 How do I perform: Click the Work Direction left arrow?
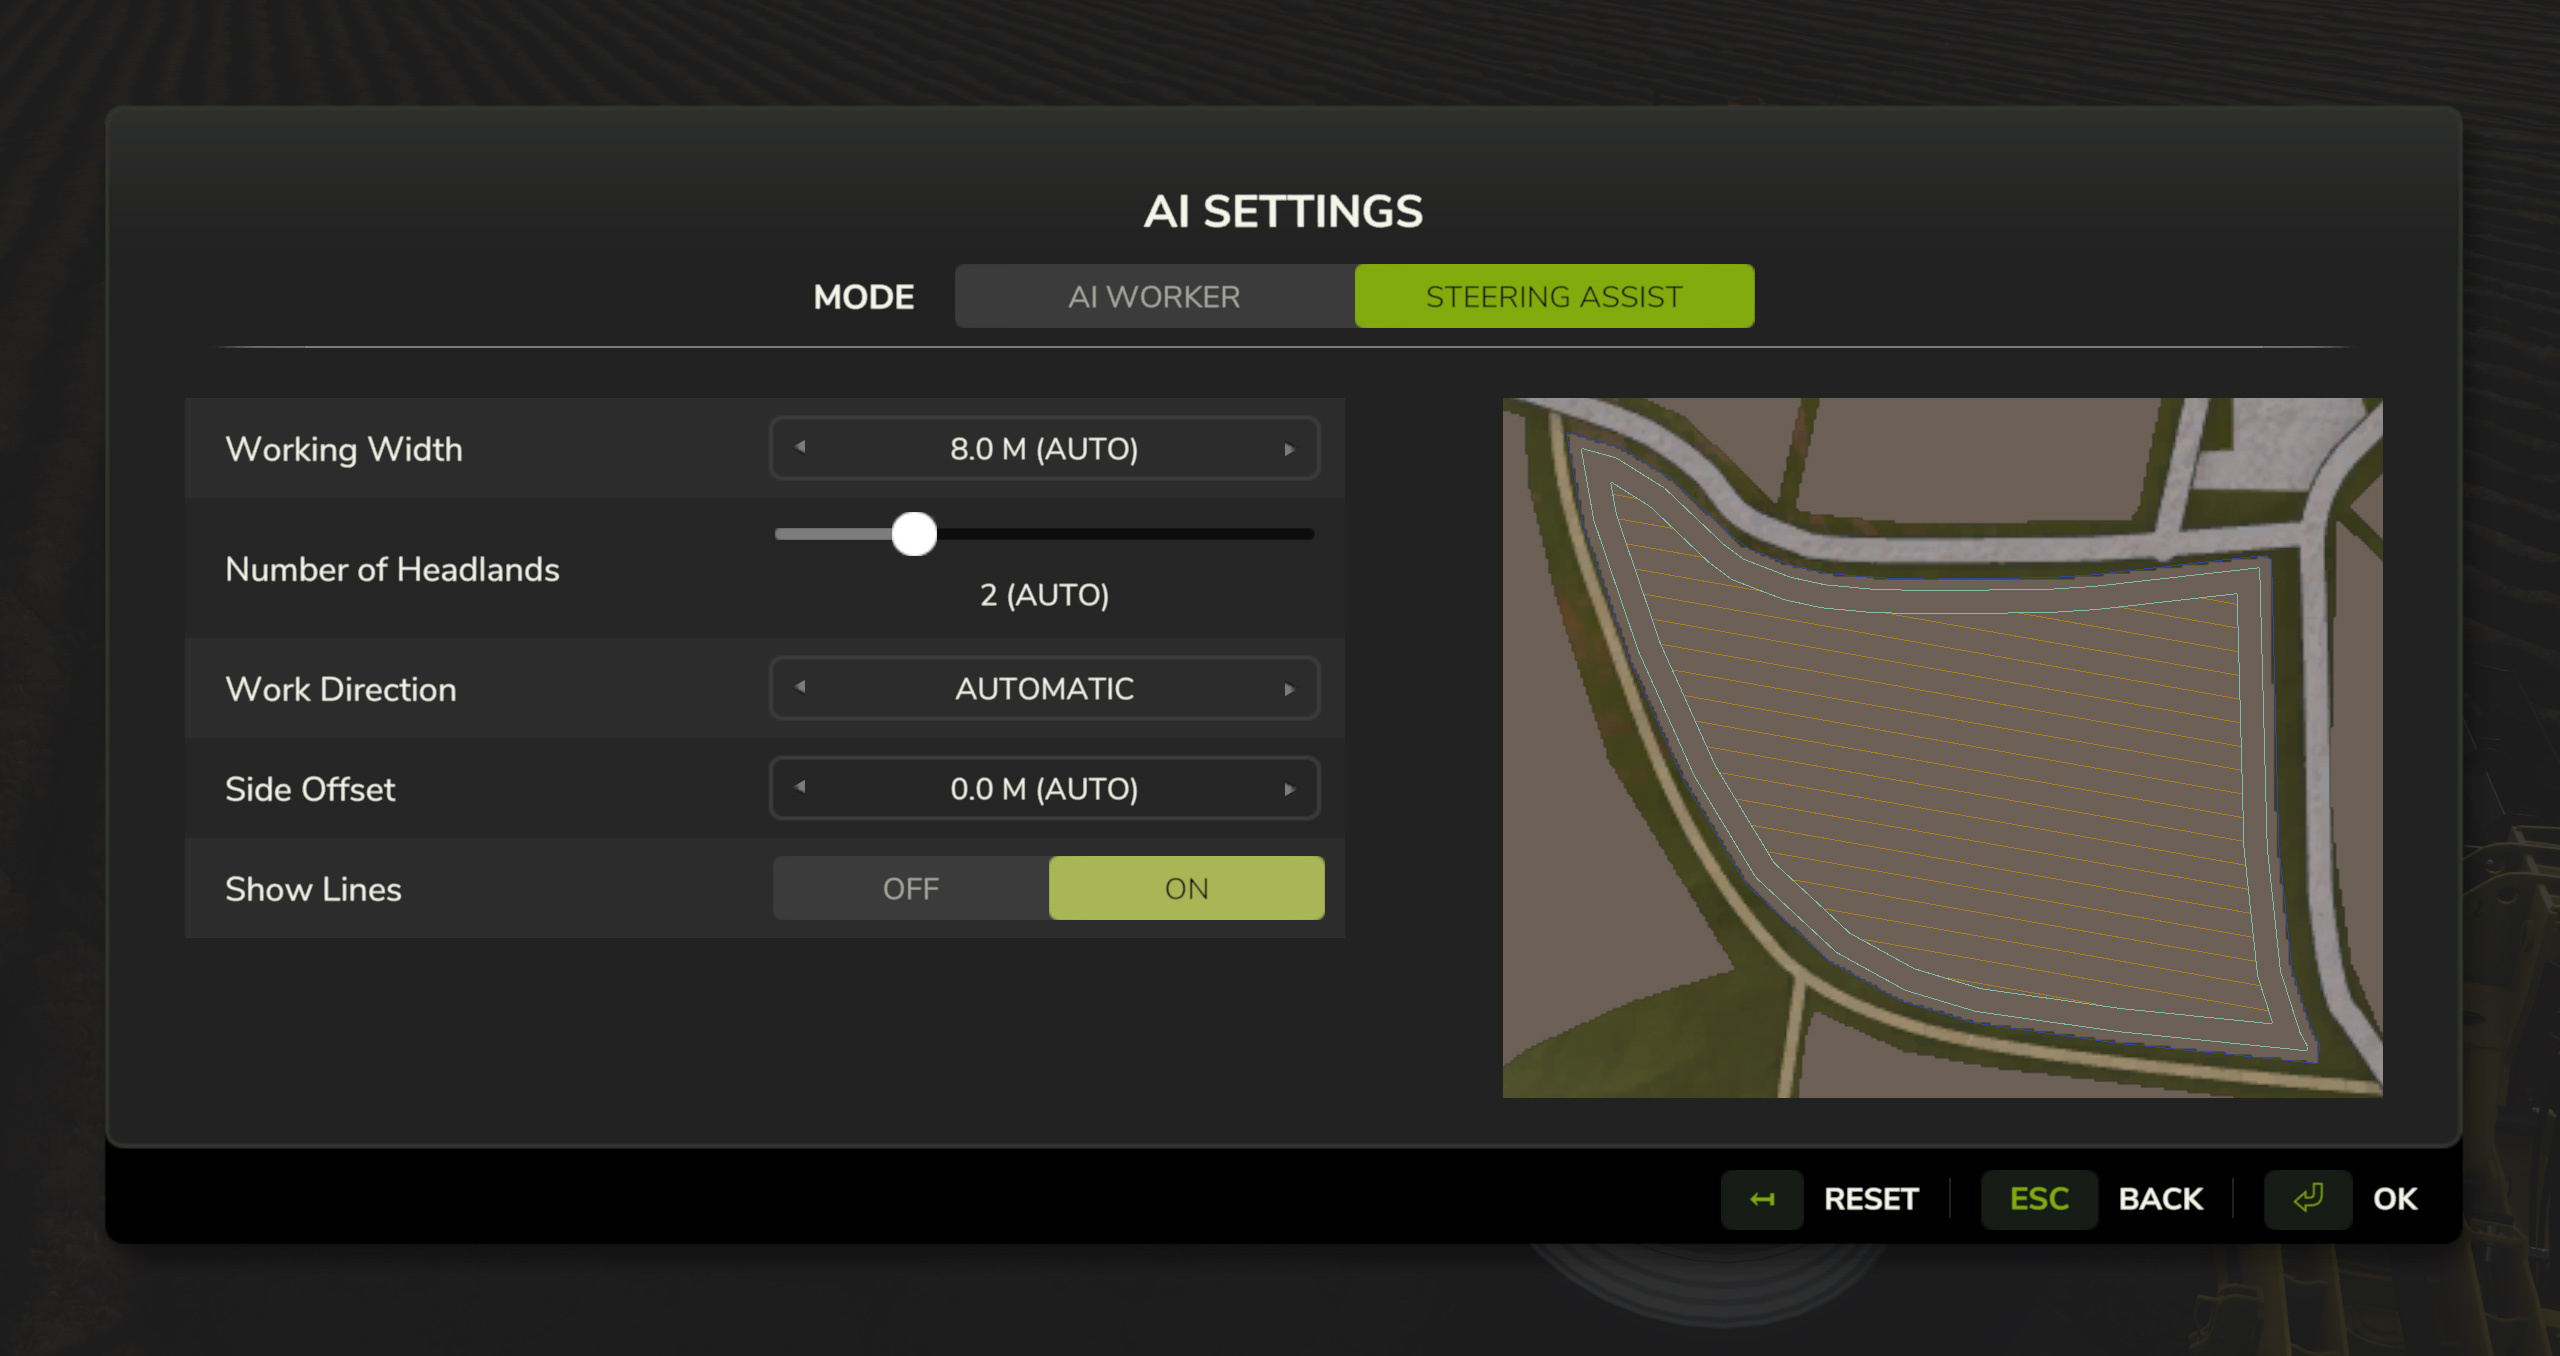coord(800,688)
